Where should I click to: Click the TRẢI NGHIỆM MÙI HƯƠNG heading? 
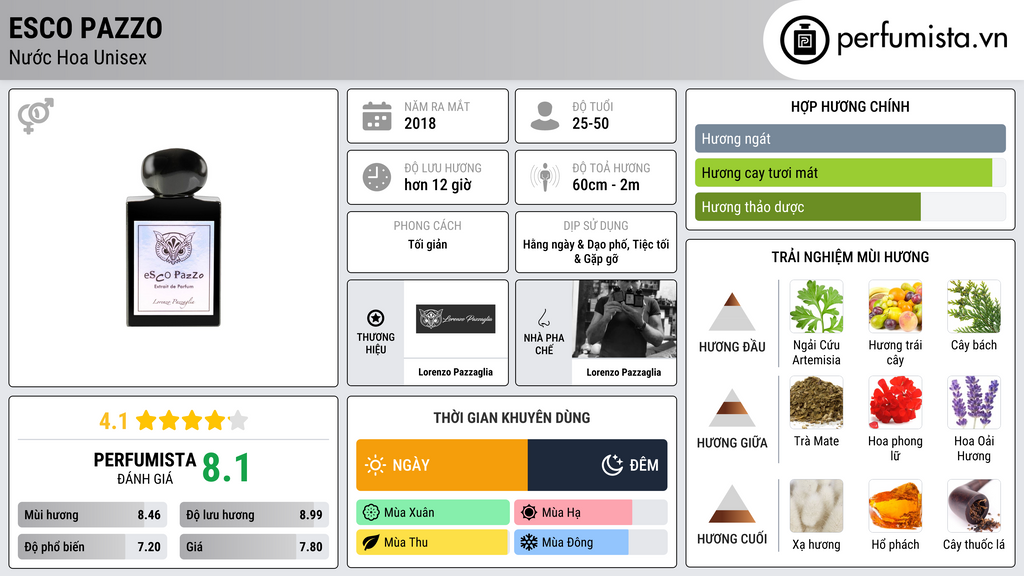click(x=850, y=257)
